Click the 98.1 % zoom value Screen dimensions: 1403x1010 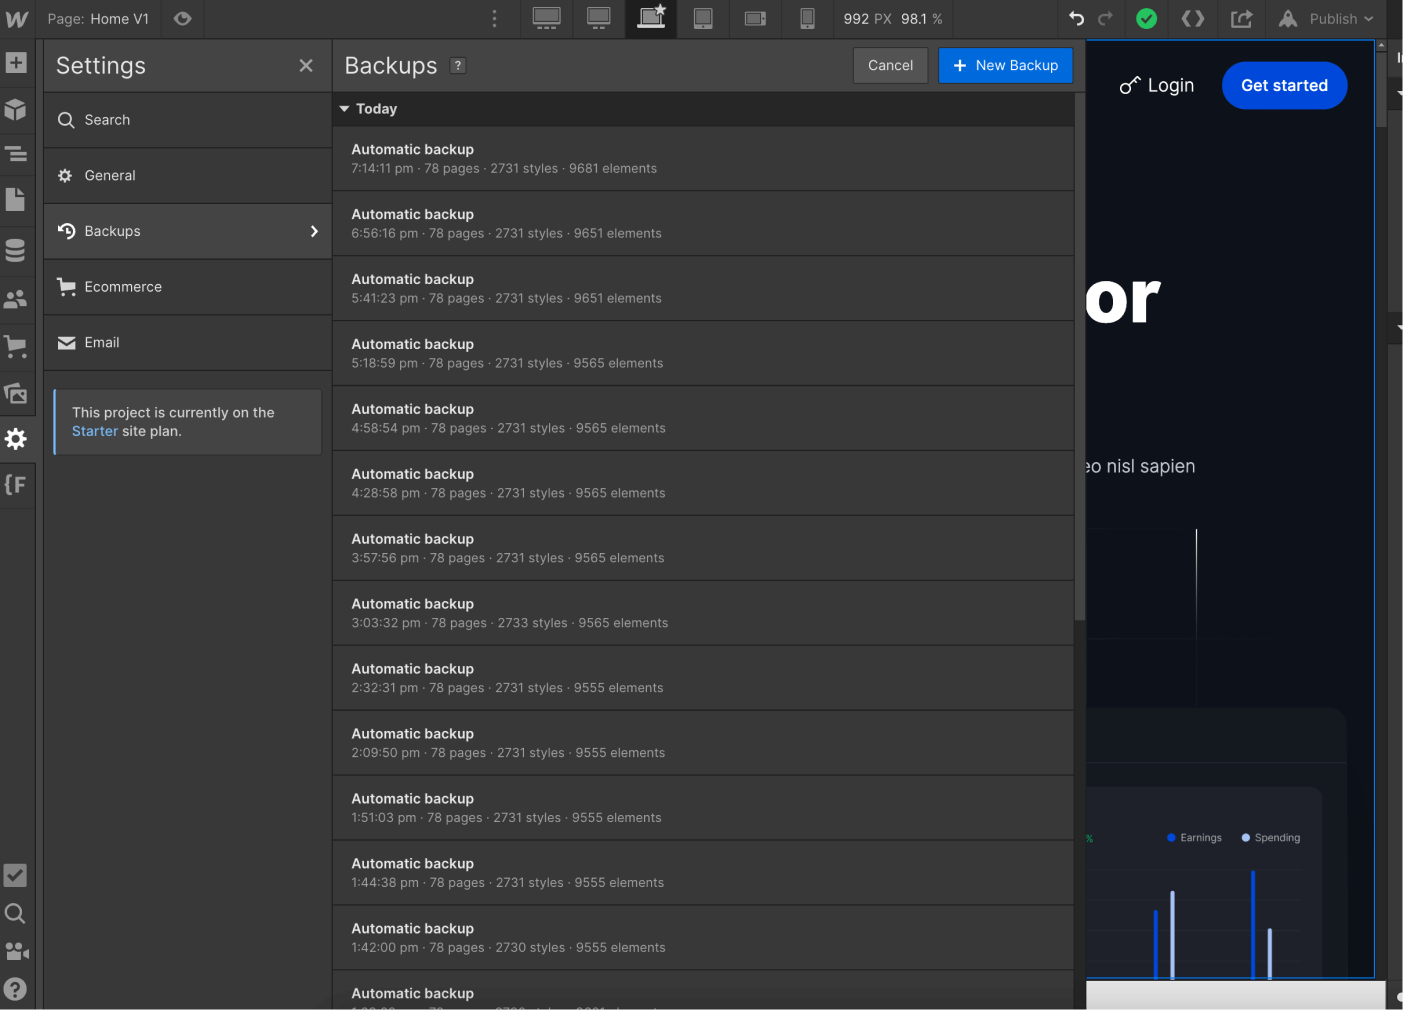(x=921, y=19)
